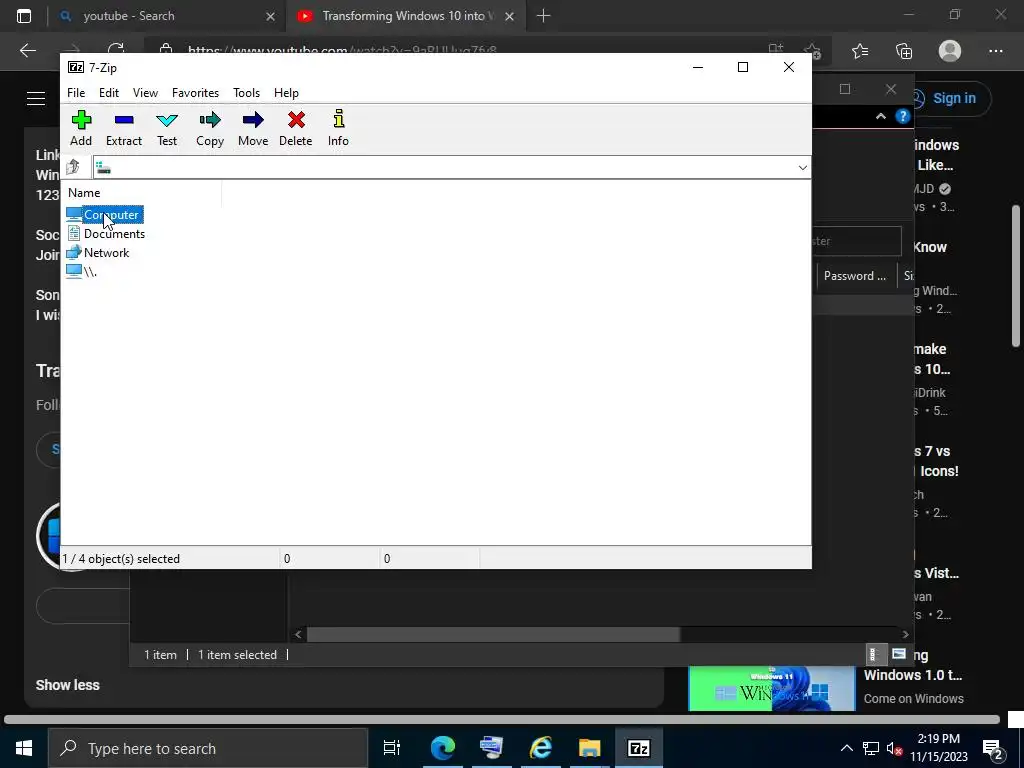Screen dimensions: 1024x768
Task: Expand the 7-Zip address bar dropdown
Action: (x=802, y=168)
